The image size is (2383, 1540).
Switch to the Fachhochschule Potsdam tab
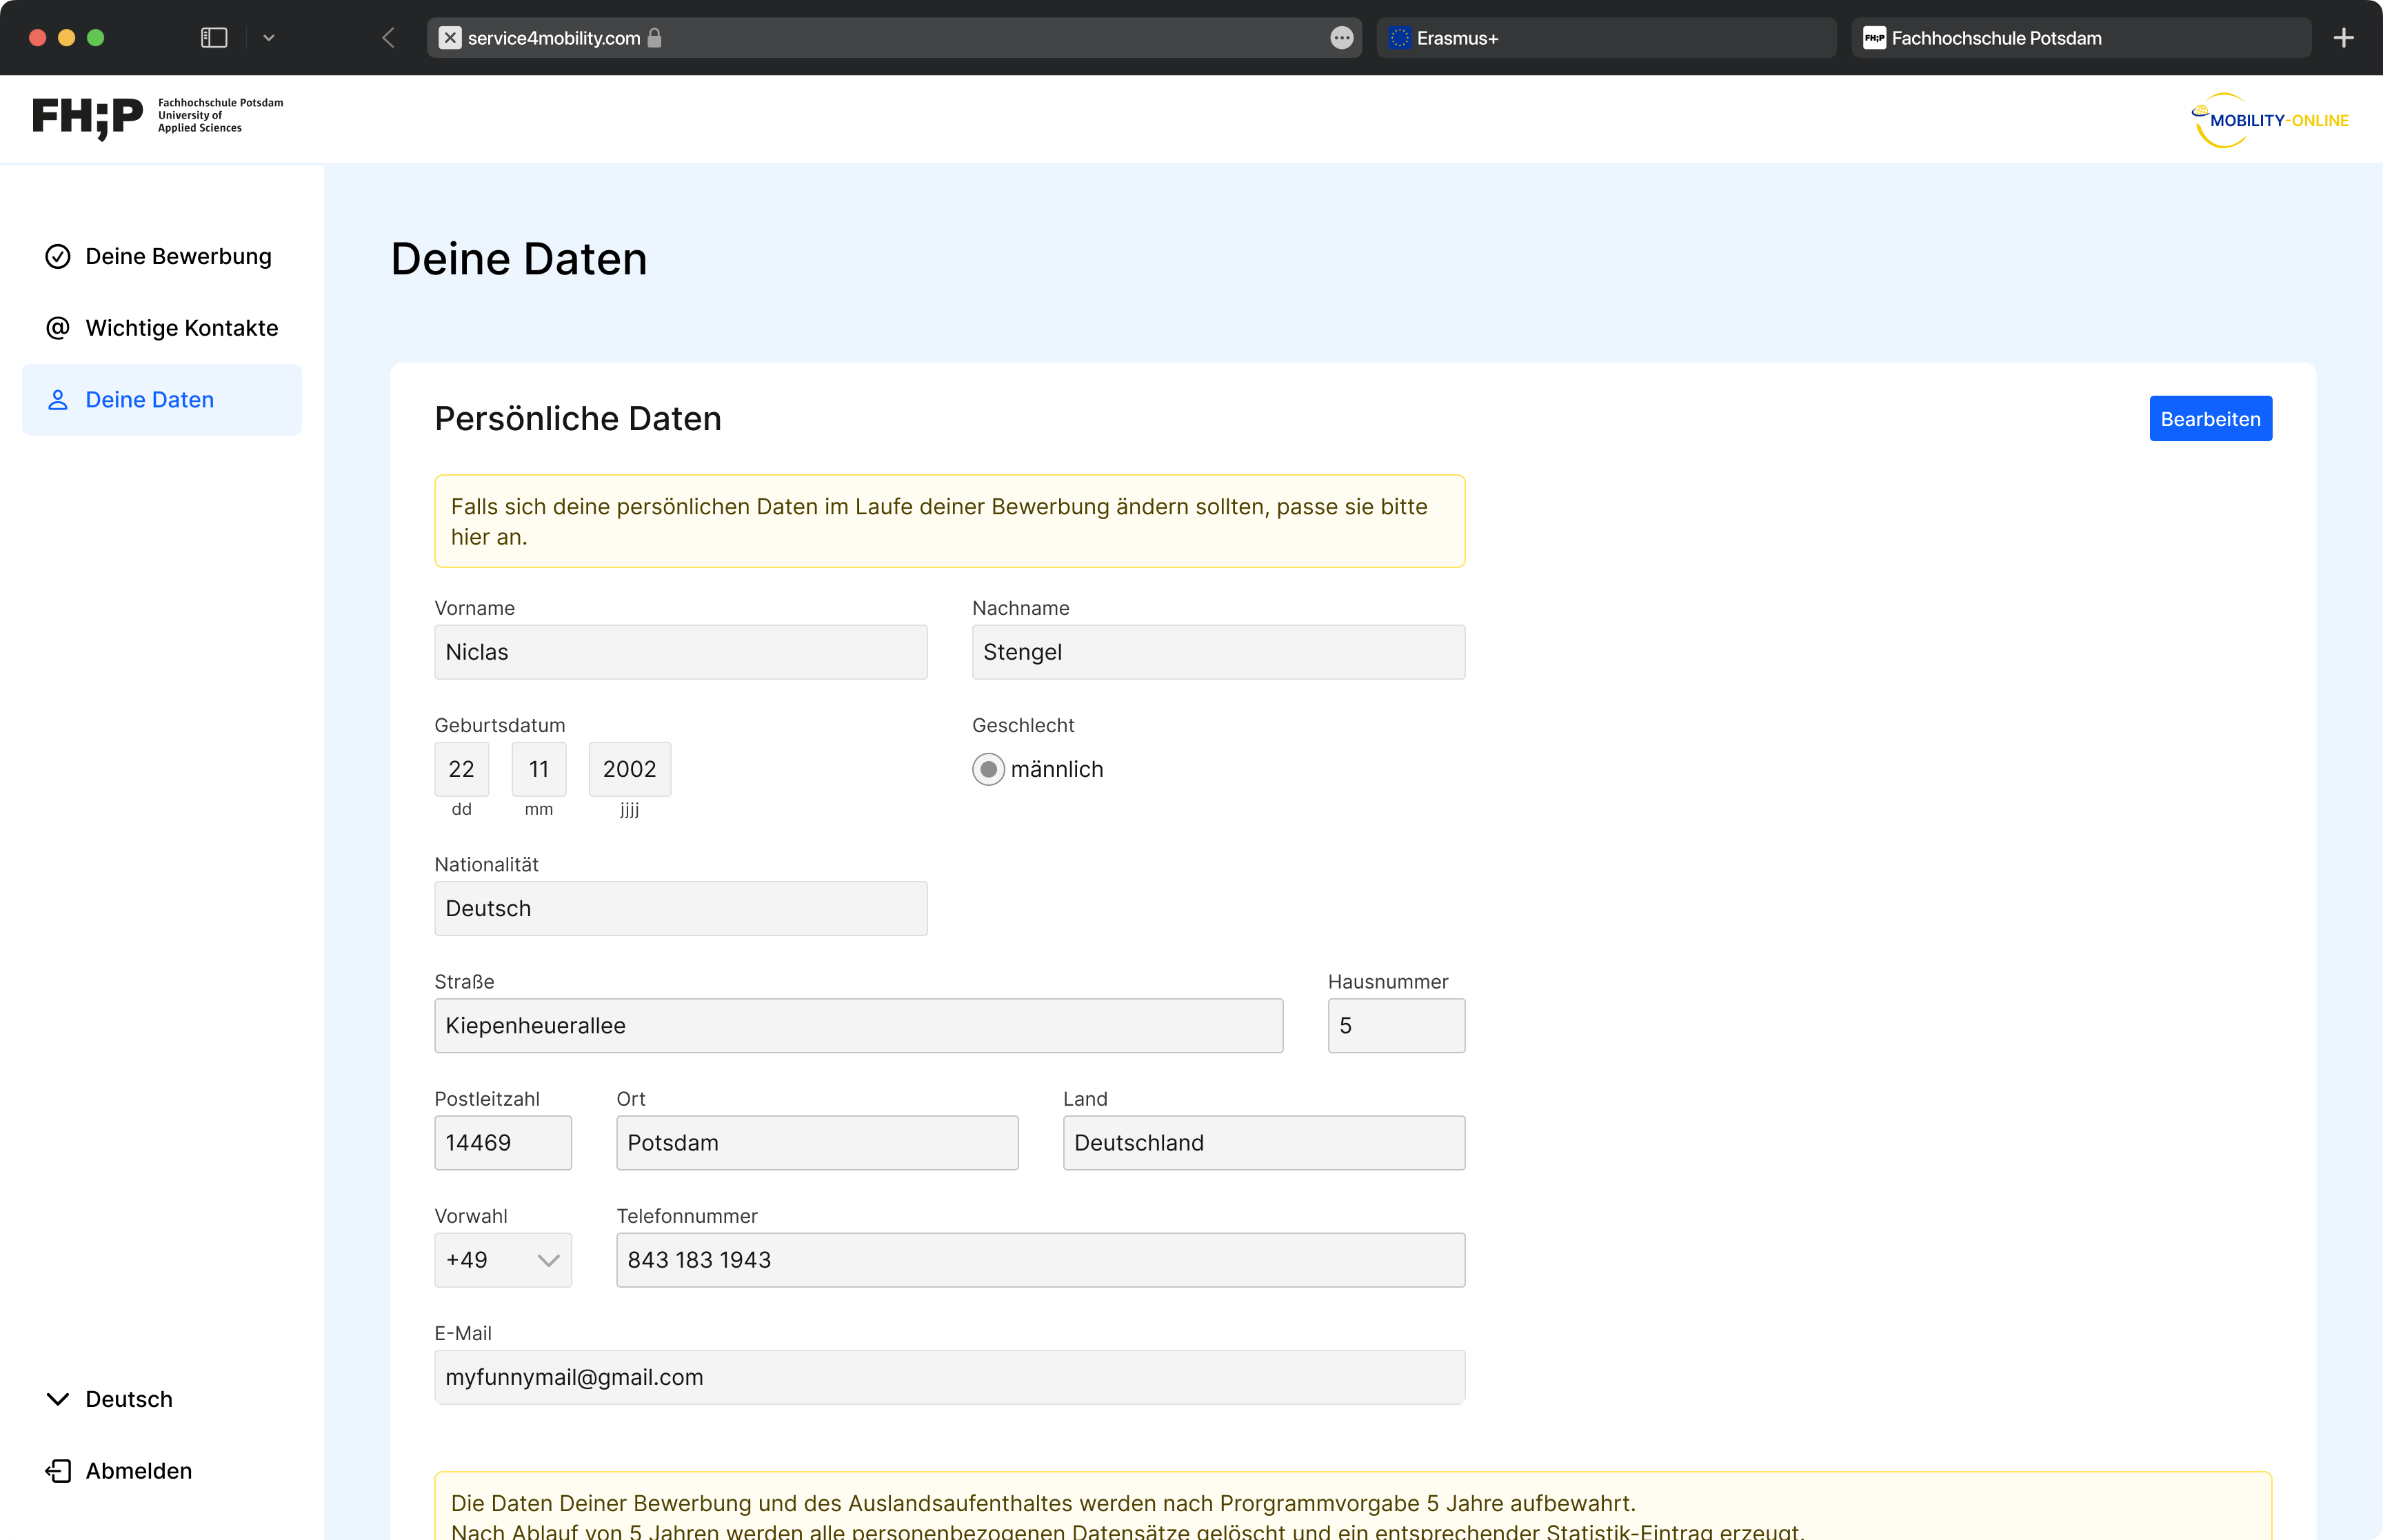click(2080, 38)
